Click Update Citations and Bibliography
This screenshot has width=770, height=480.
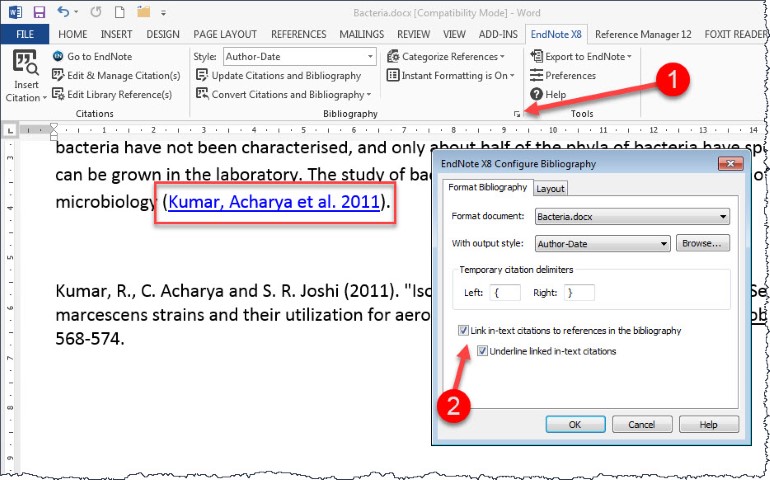278,75
